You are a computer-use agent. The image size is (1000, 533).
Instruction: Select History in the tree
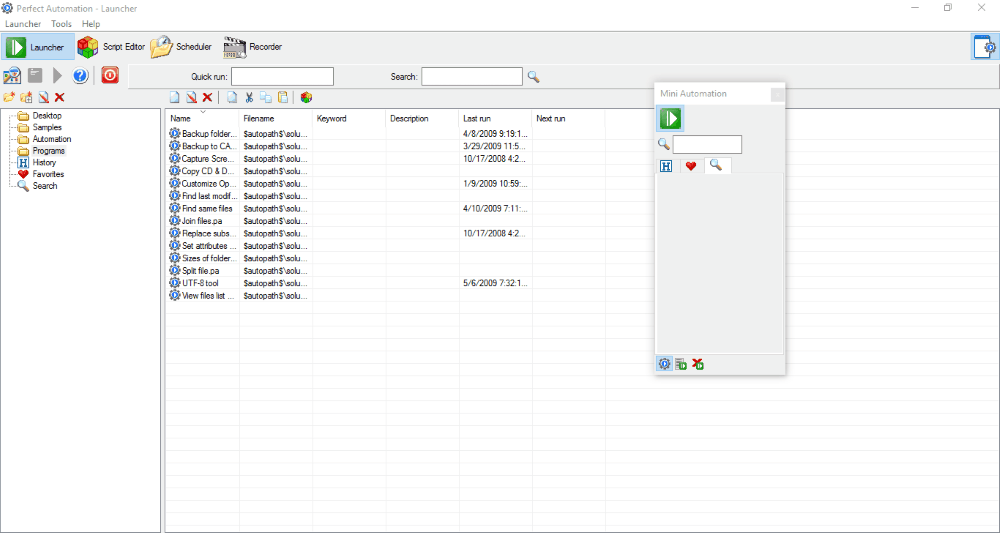44,163
